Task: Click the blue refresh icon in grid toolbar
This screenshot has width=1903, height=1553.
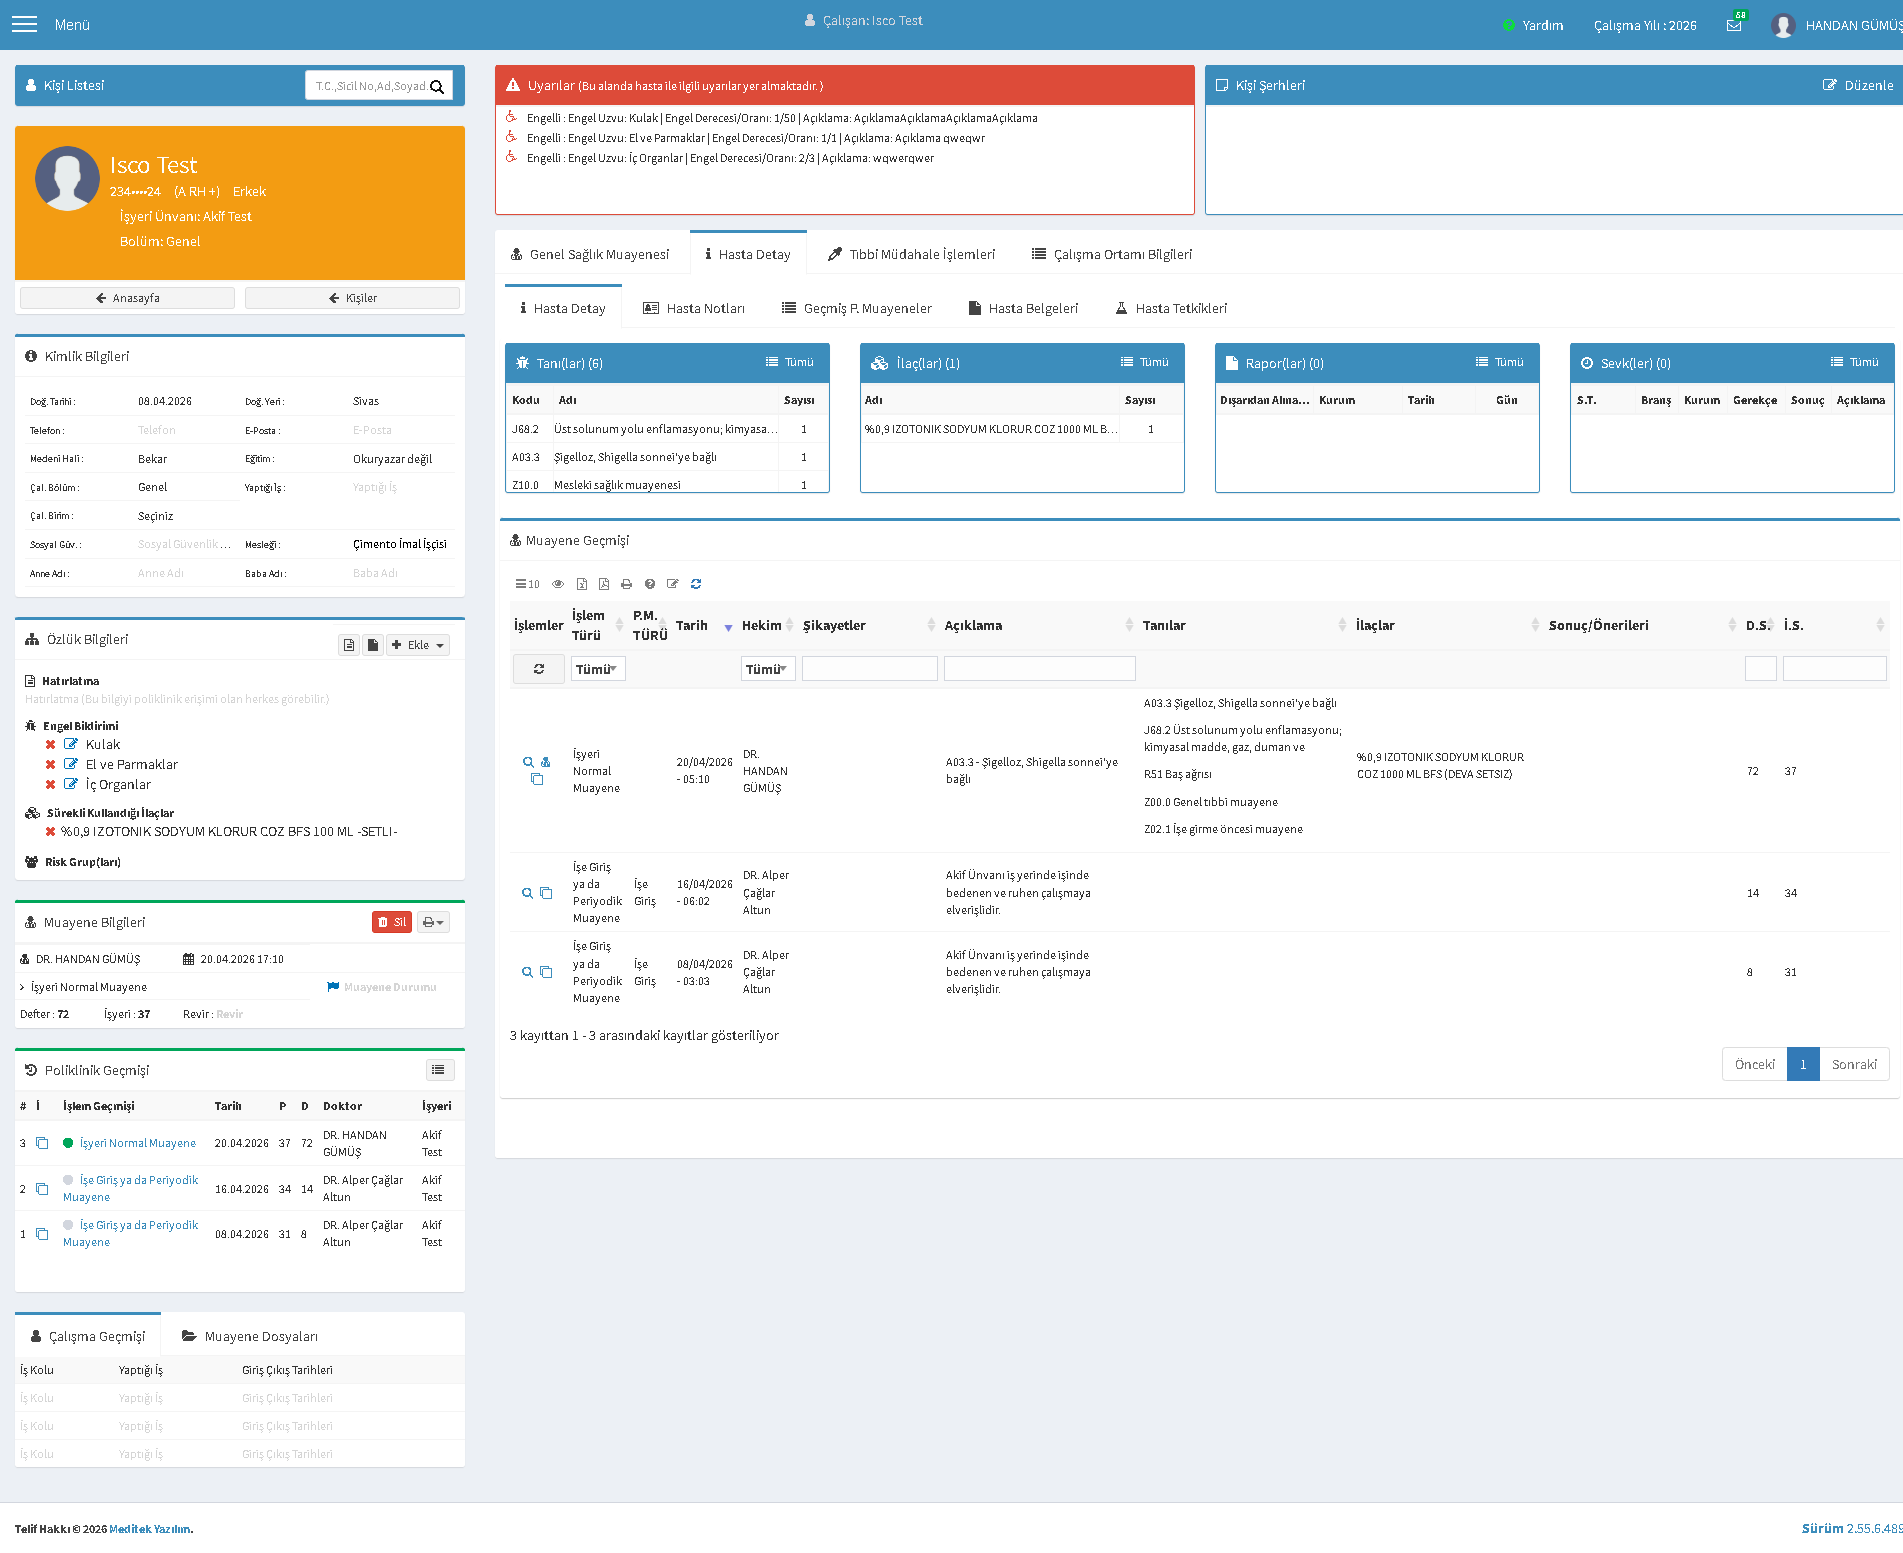Action: pyautogui.click(x=696, y=584)
